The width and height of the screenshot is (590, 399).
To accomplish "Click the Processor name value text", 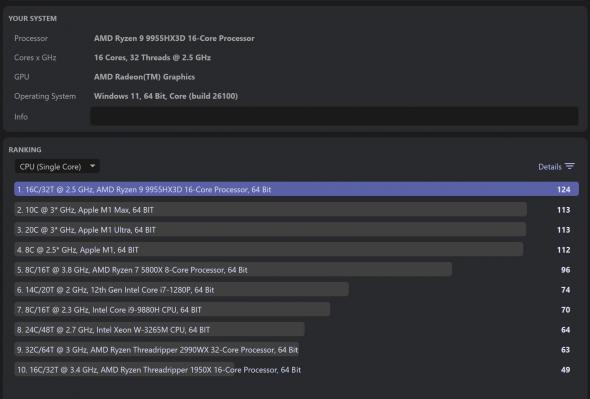I will click(174, 38).
